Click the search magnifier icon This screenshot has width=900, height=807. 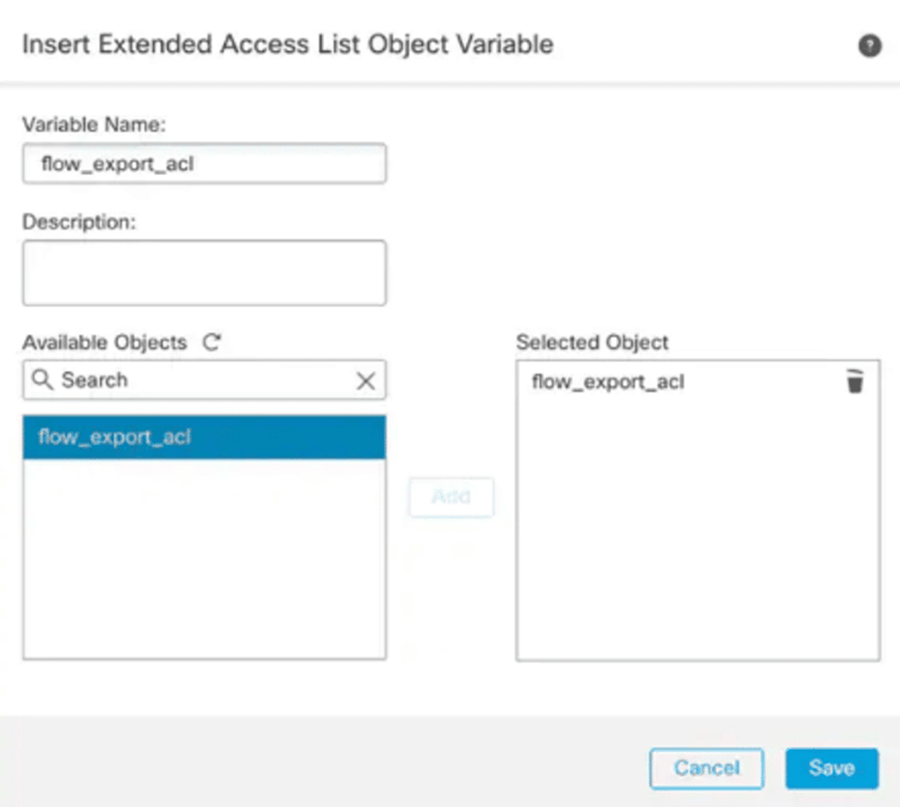pyautogui.click(x=42, y=379)
